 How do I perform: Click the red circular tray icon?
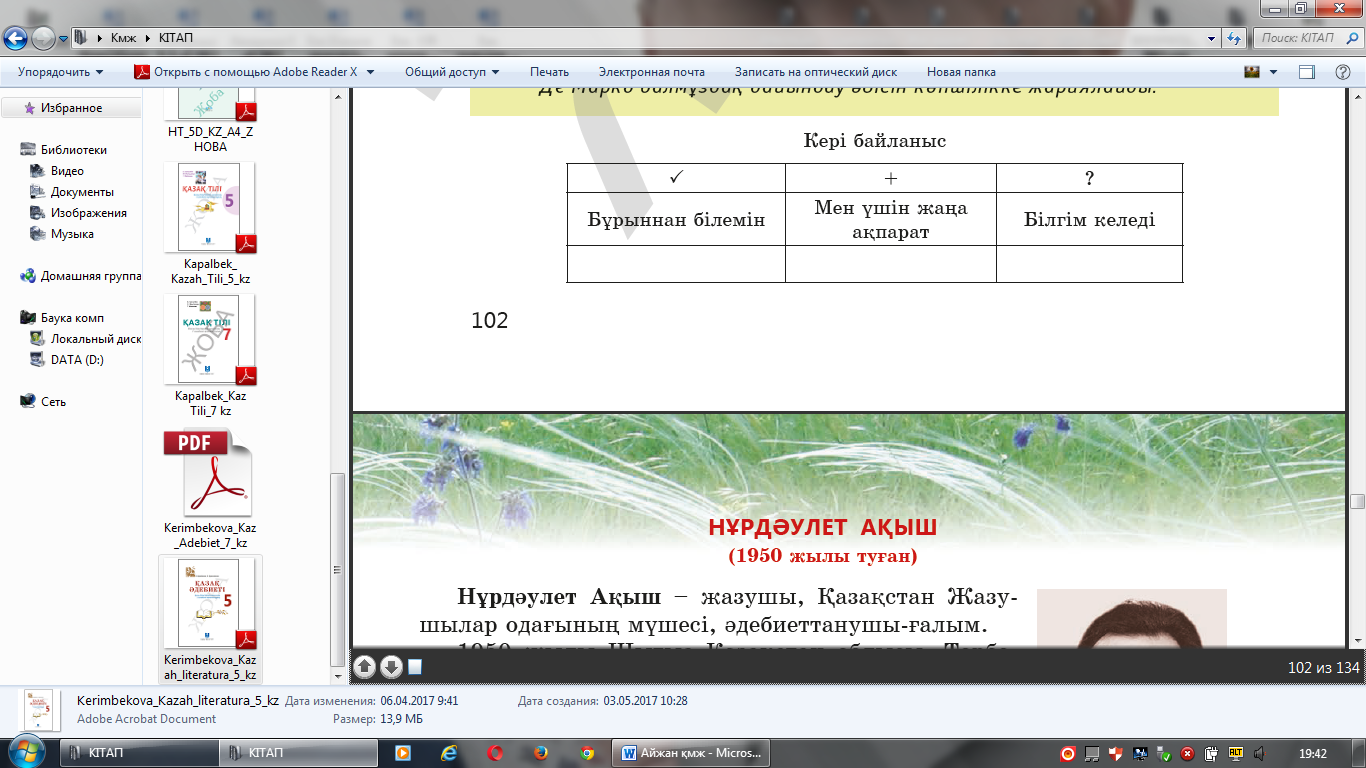pyautogui.click(x=1068, y=753)
